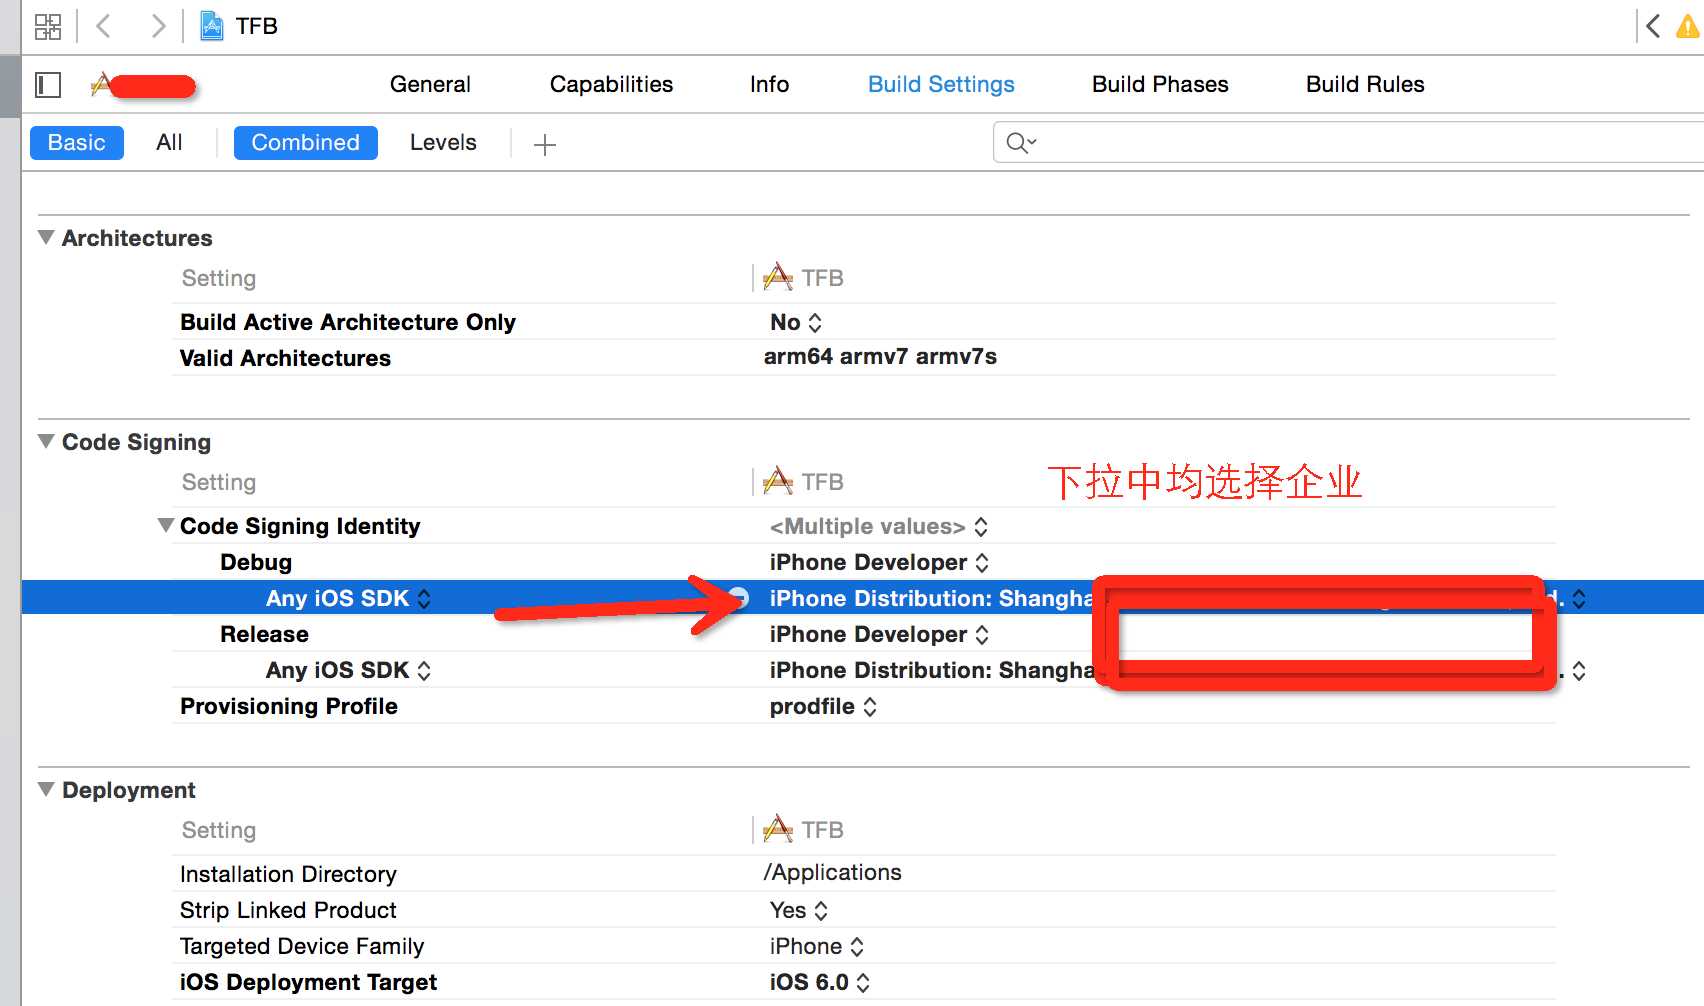1704x1006 pixels.
Task: Collapse the Code Signing section
Action: tap(46, 442)
